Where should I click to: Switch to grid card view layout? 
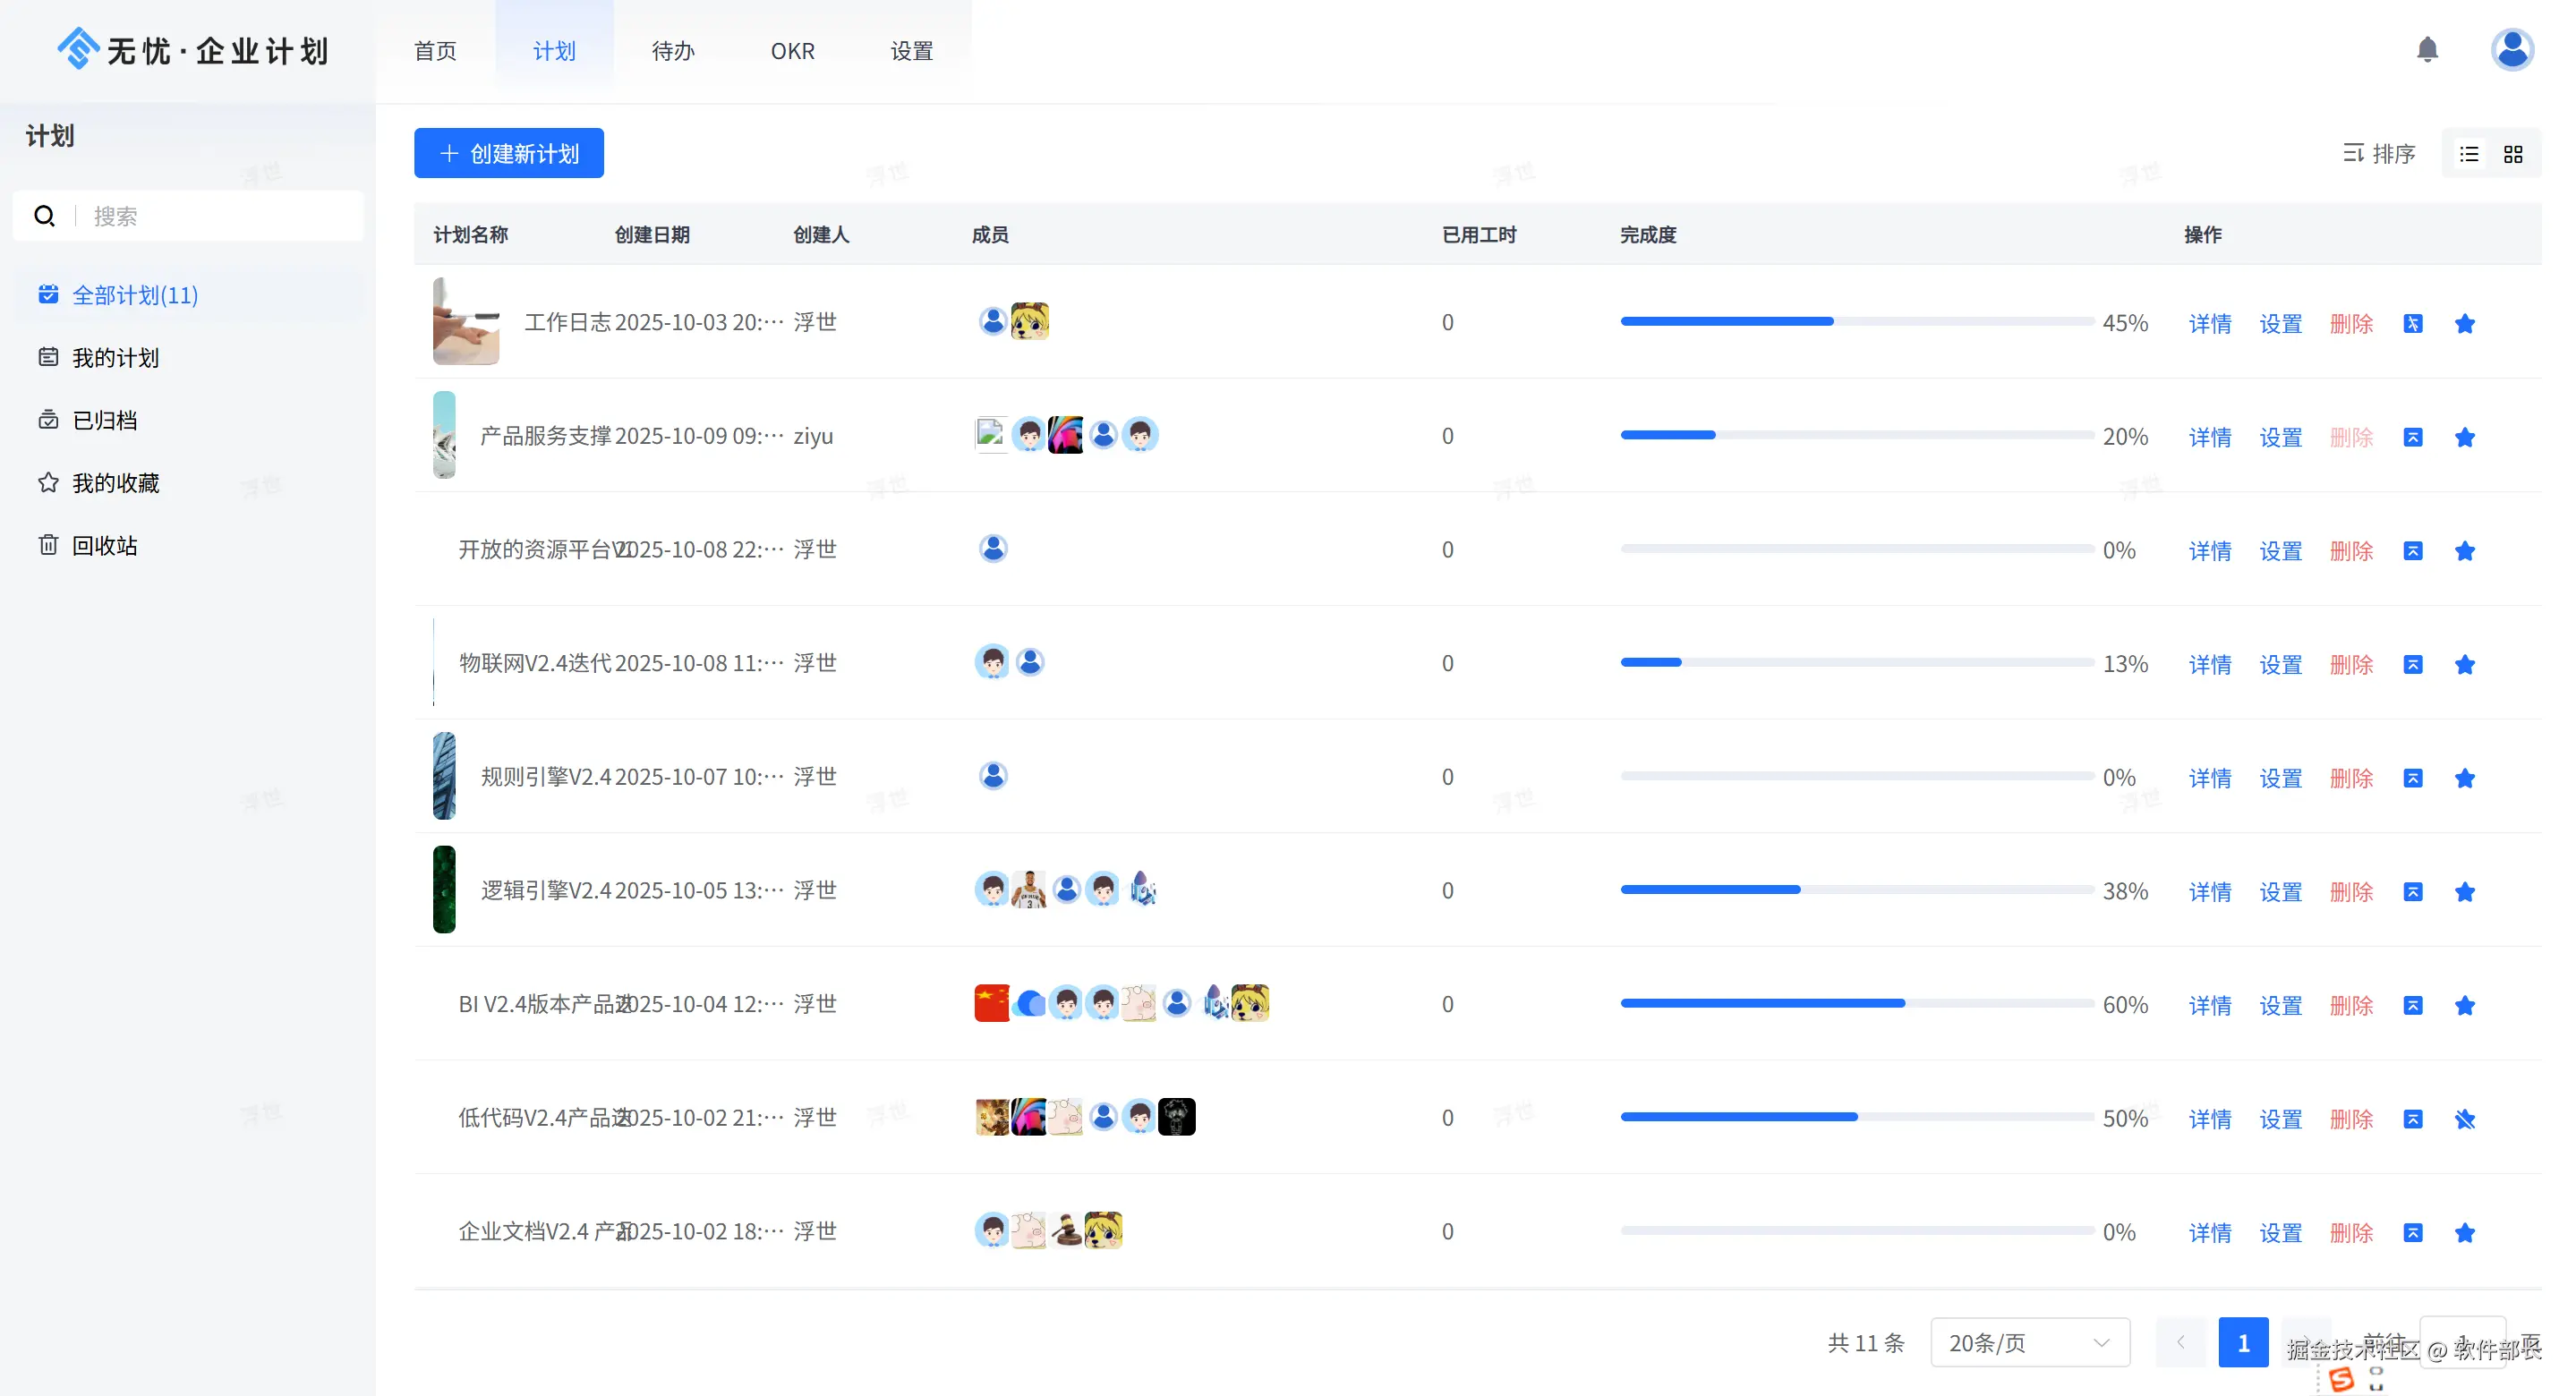coord(2513,154)
